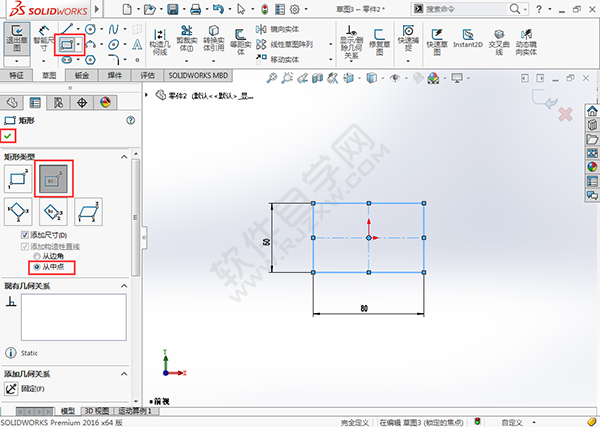
Task: Click Linear Sketch Pattern (线性草图阵列)
Action: pyautogui.click(x=285, y=44)
